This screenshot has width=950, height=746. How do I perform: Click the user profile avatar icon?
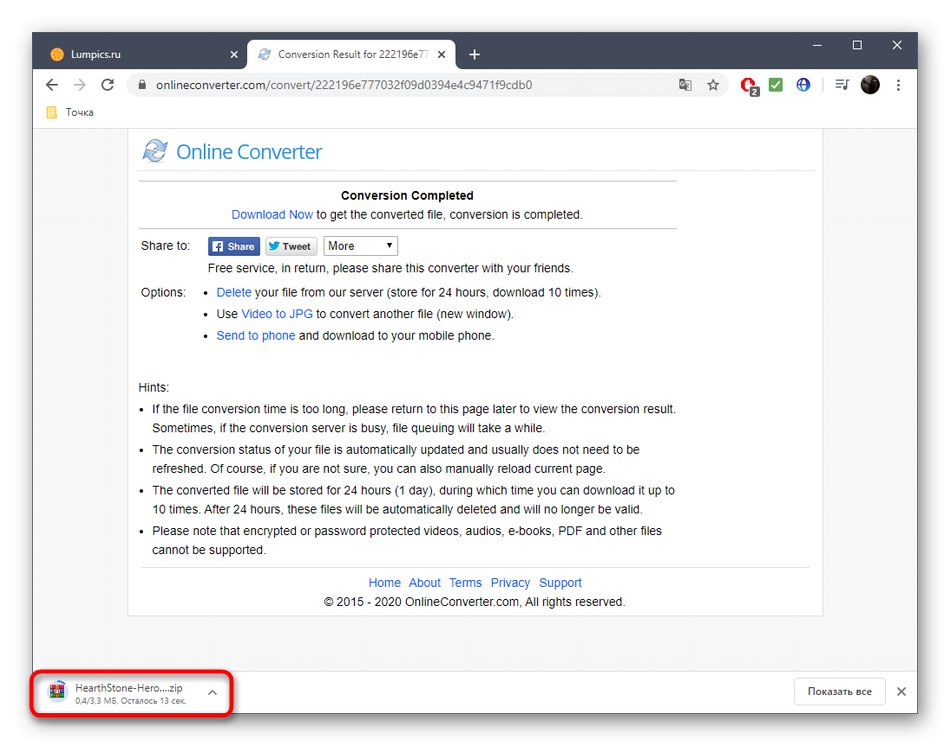point(869,85)
